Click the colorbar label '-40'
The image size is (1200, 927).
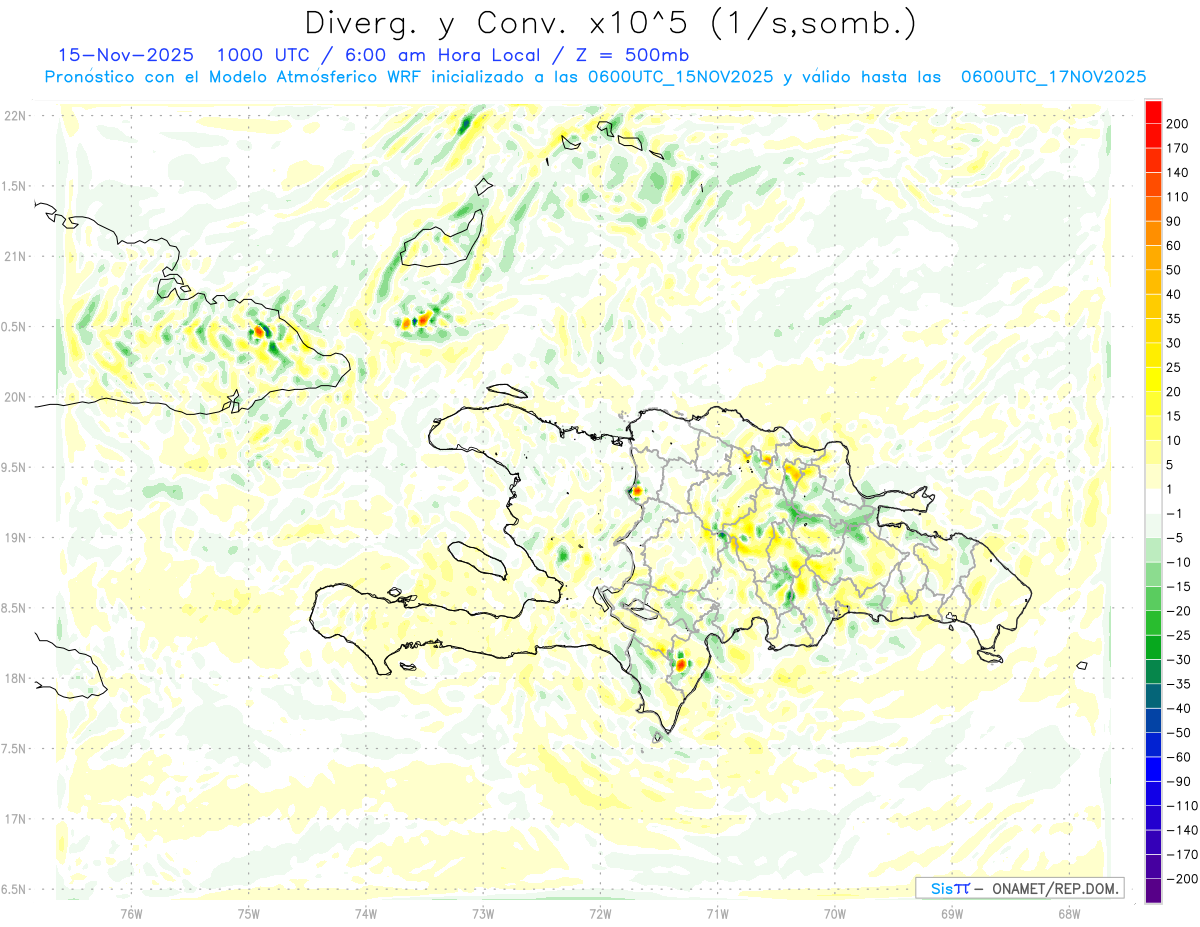click(1178, 708)
